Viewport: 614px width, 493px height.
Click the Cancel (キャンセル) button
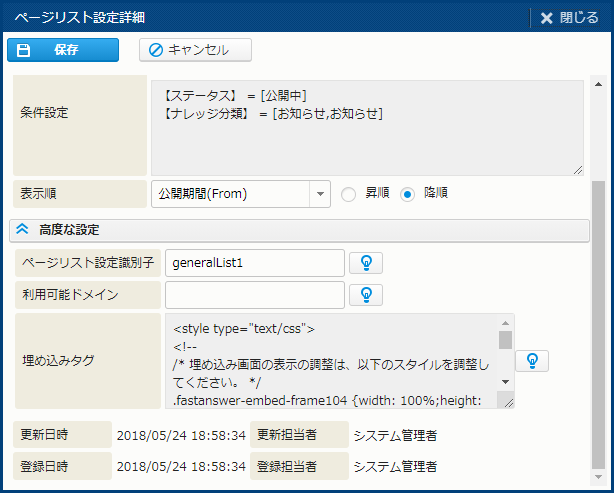[195, 50]
